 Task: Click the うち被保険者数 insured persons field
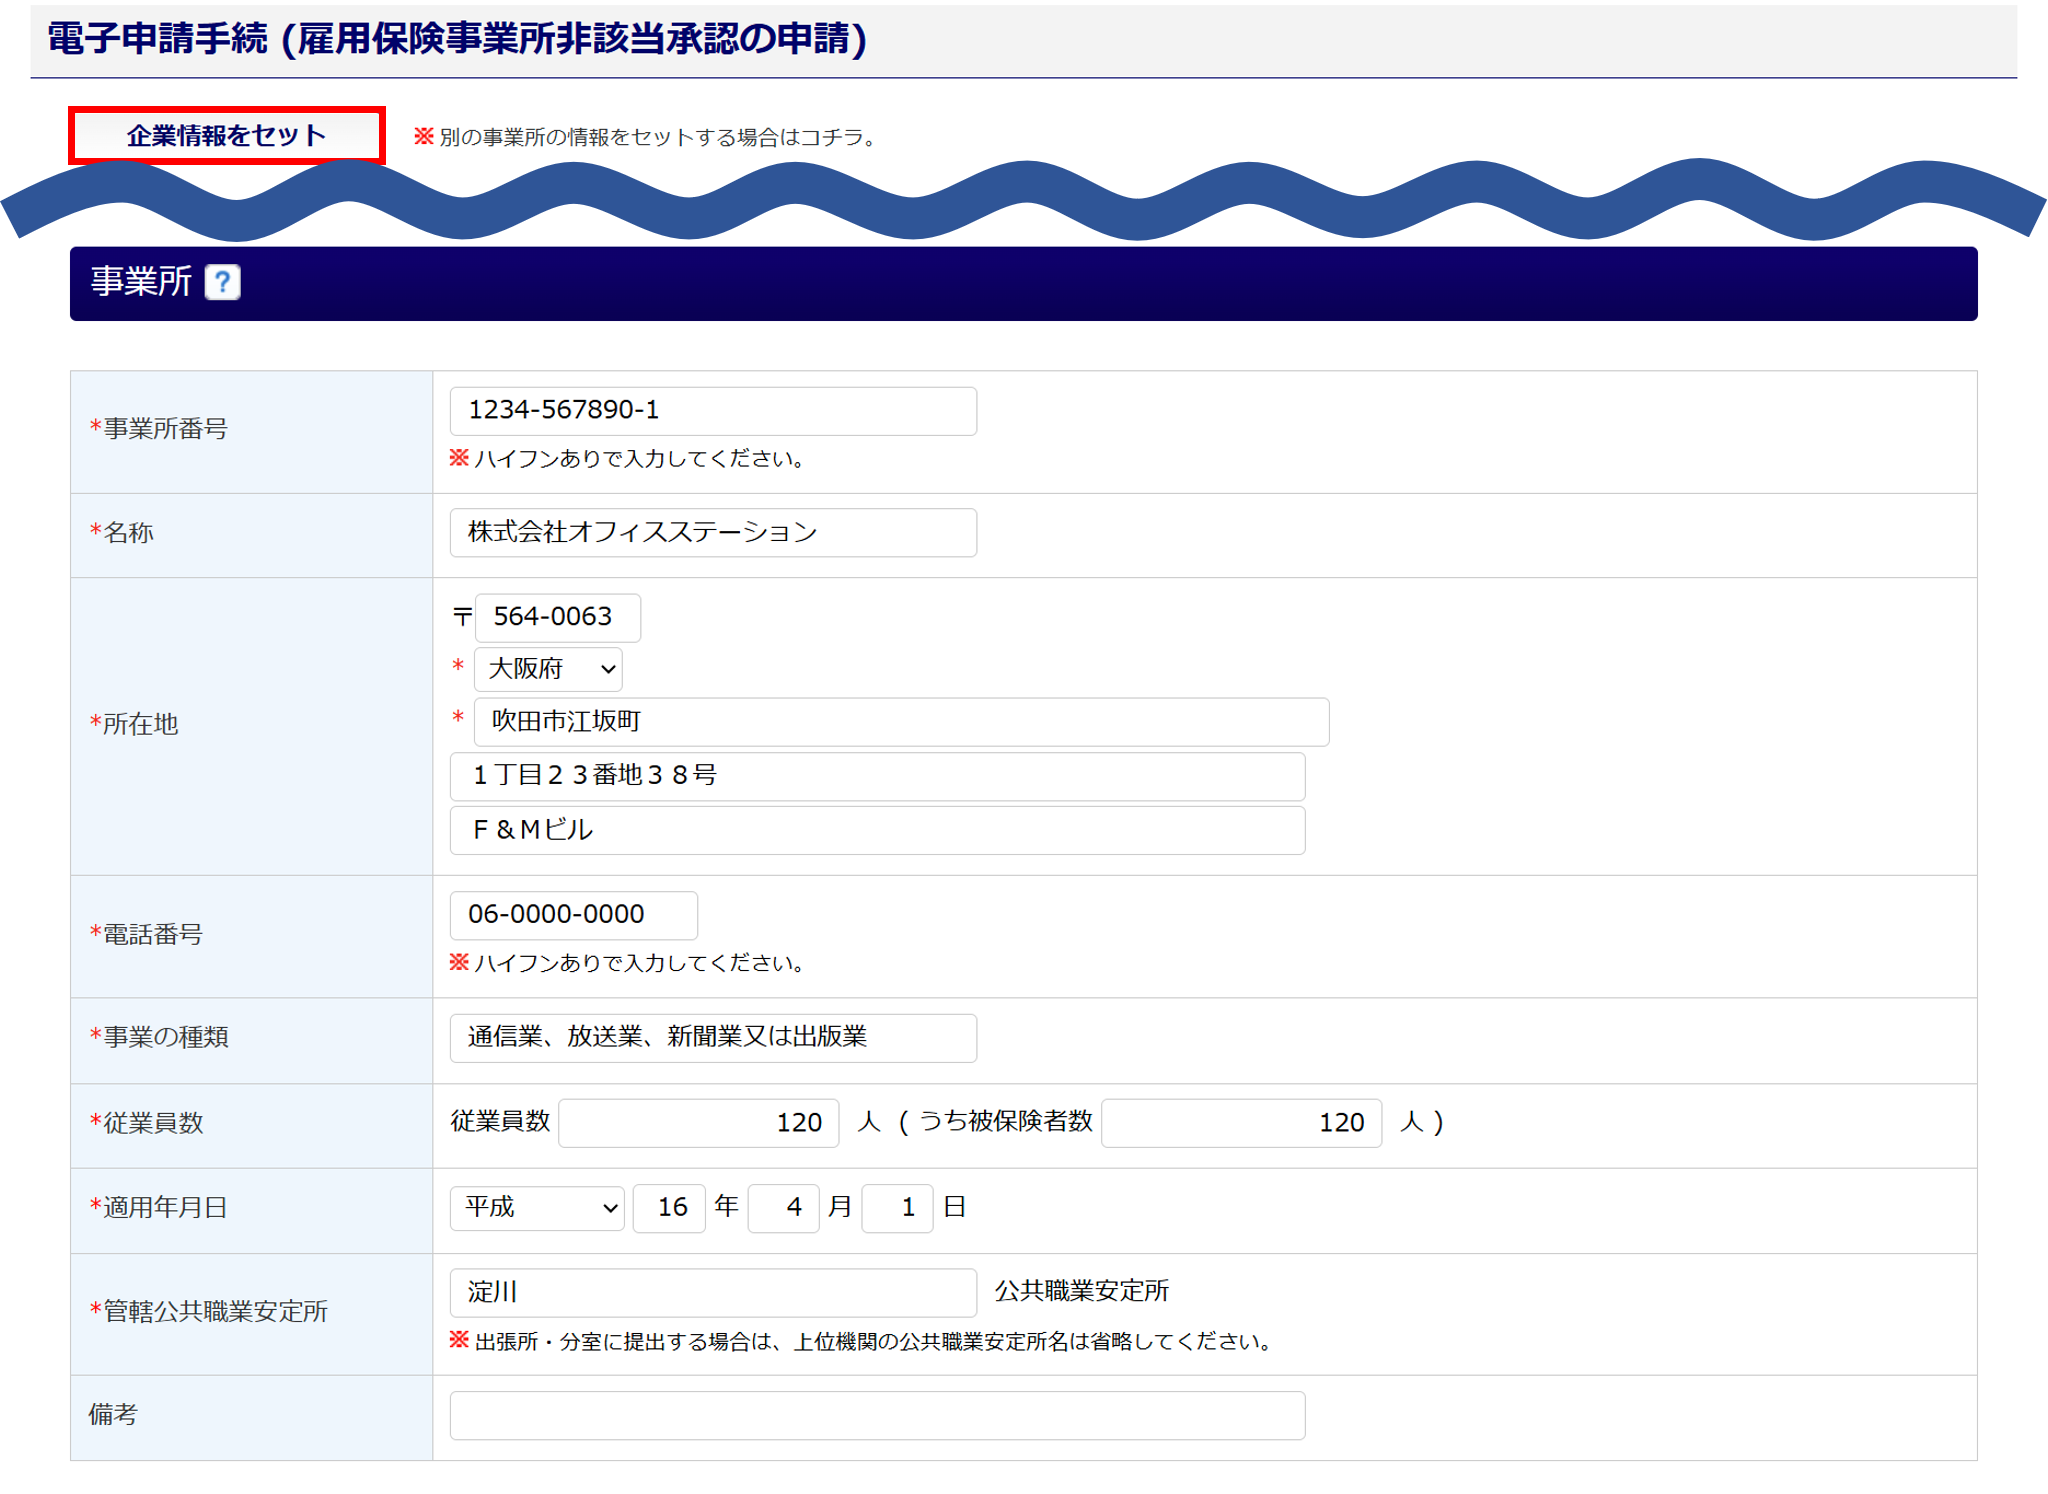pos(1240,1123)
